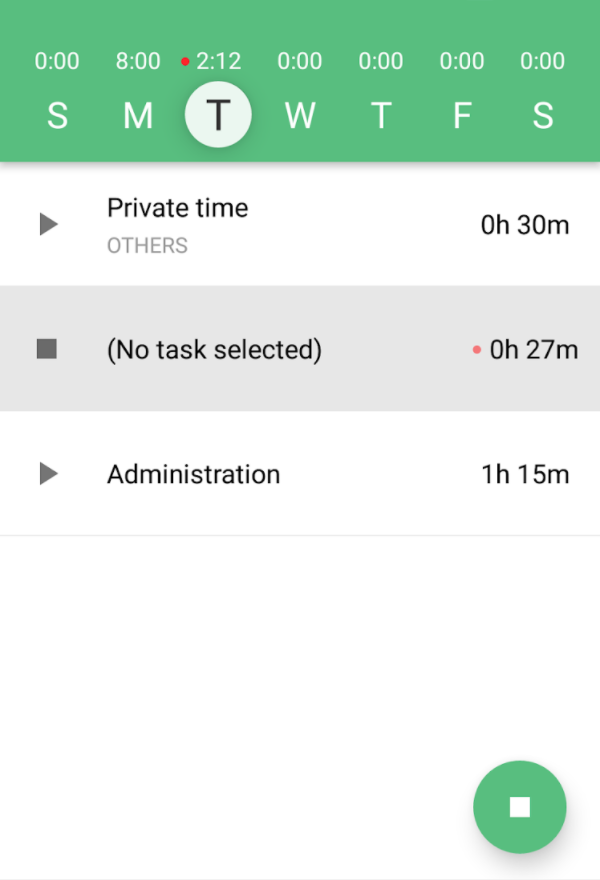Click the 0h 30m duration

525,225
